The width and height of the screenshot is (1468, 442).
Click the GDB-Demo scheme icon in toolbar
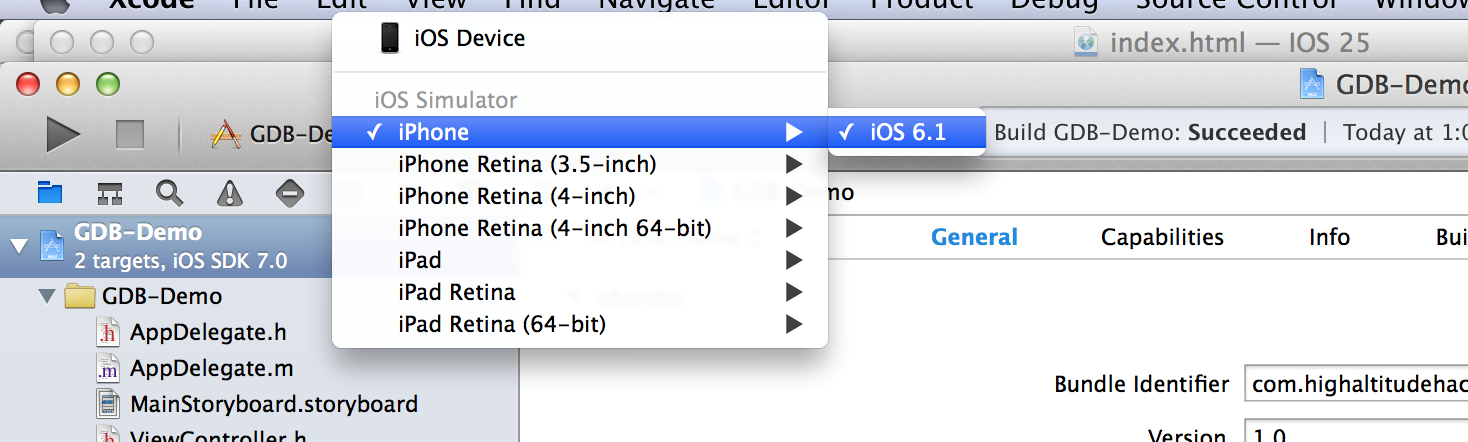[227, 134]
